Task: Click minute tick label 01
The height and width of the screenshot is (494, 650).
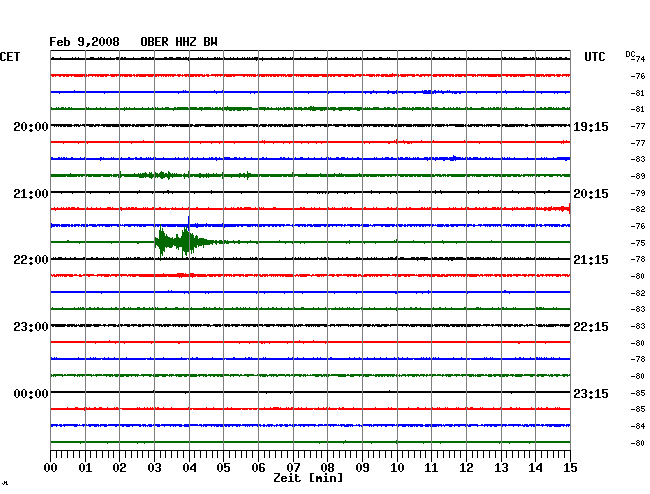Action: [85, 467]
